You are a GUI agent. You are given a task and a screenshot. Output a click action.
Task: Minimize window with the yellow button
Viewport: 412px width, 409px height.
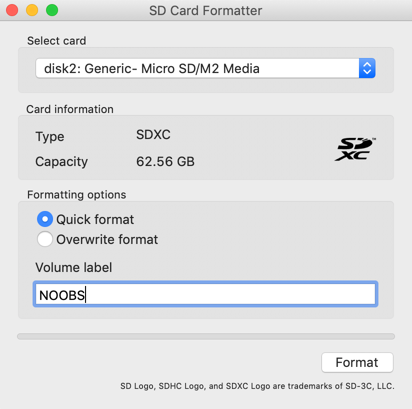click(x=32, y=10)
